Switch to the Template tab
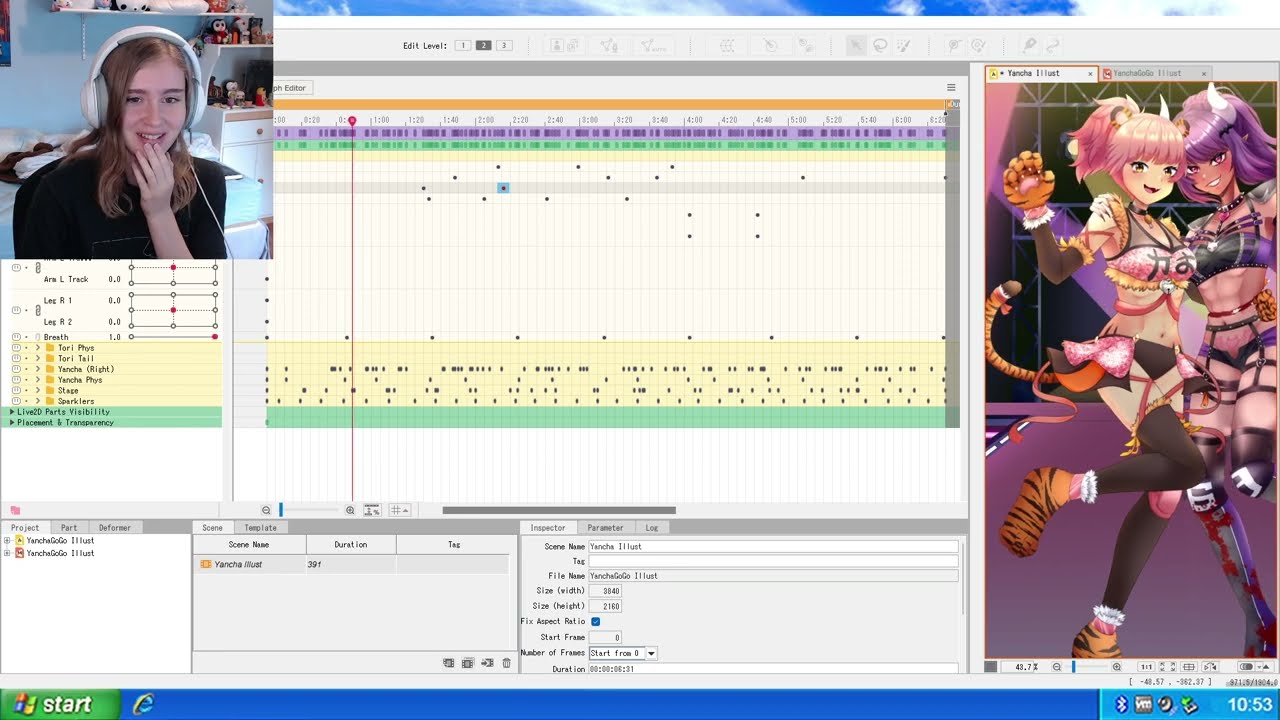The image size is (1280, 720). (x=261, y=528)
